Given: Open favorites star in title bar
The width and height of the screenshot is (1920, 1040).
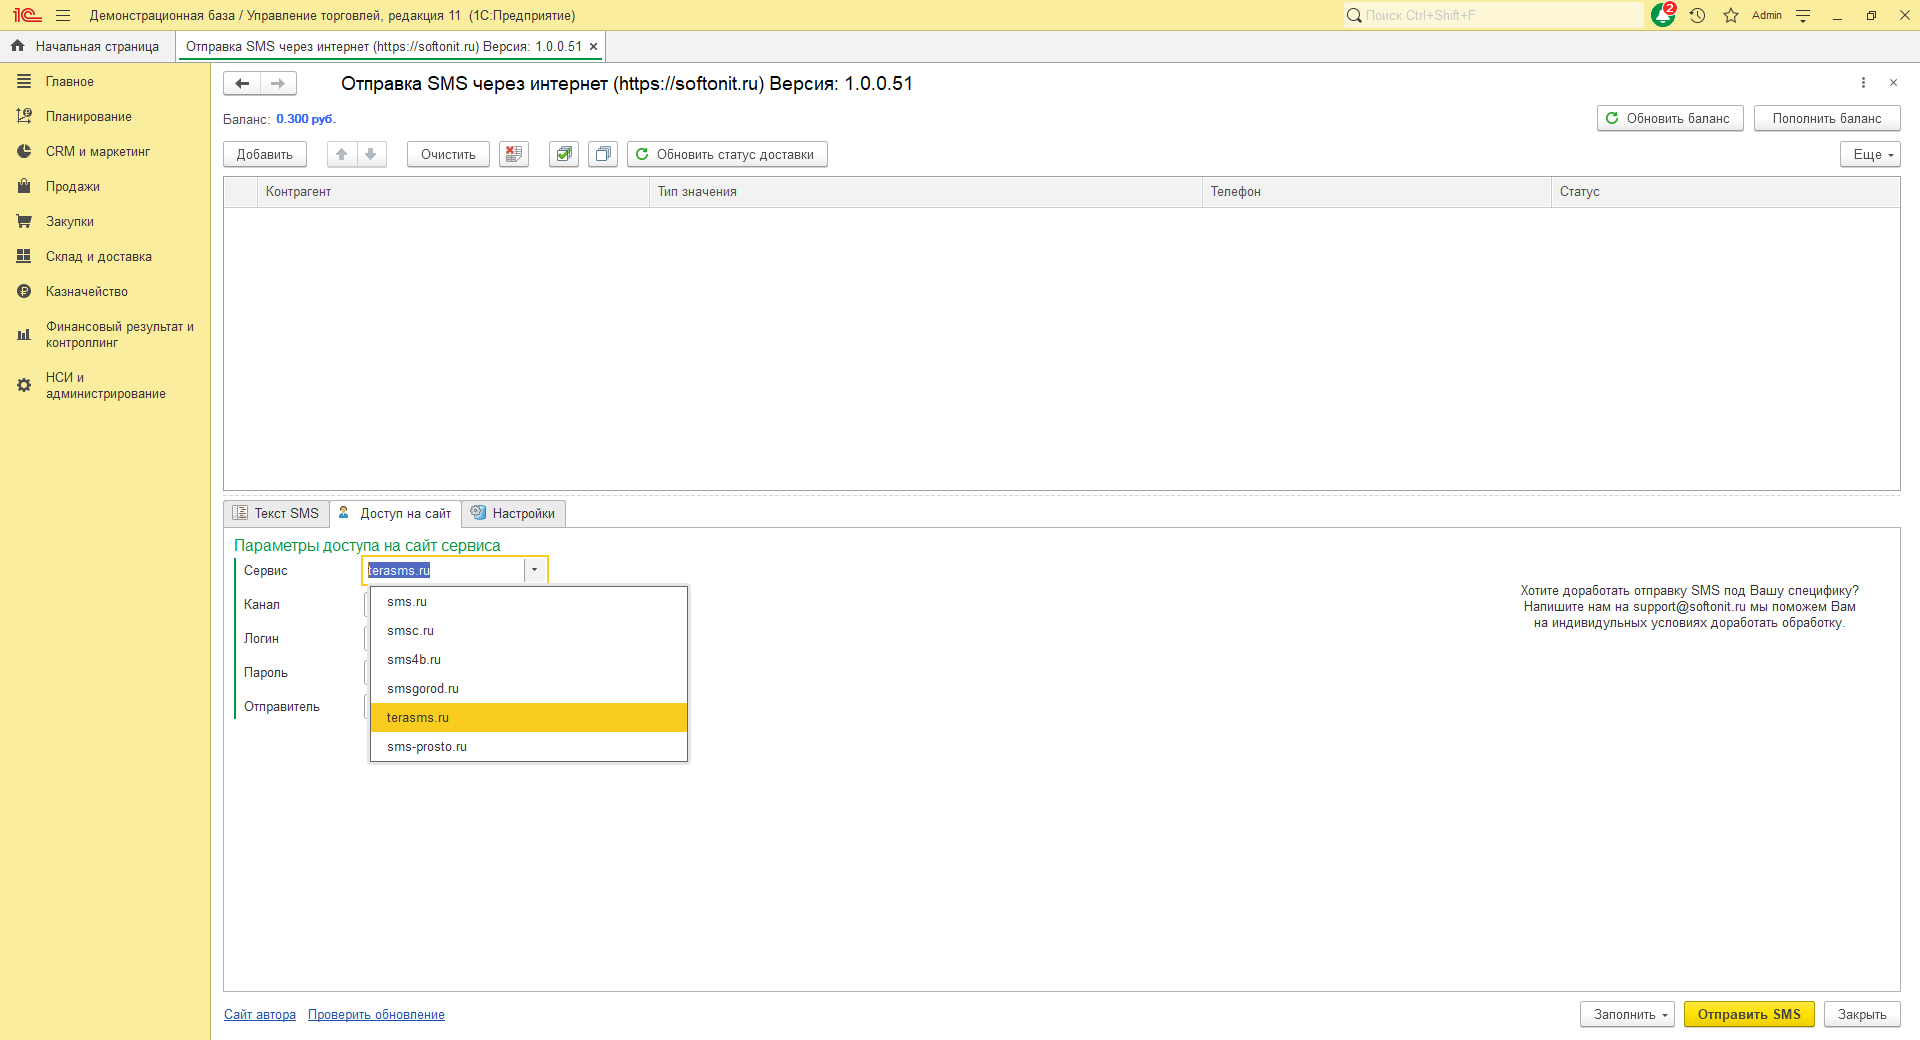Looking at the screenshot, I should [x=1731, y=15].
